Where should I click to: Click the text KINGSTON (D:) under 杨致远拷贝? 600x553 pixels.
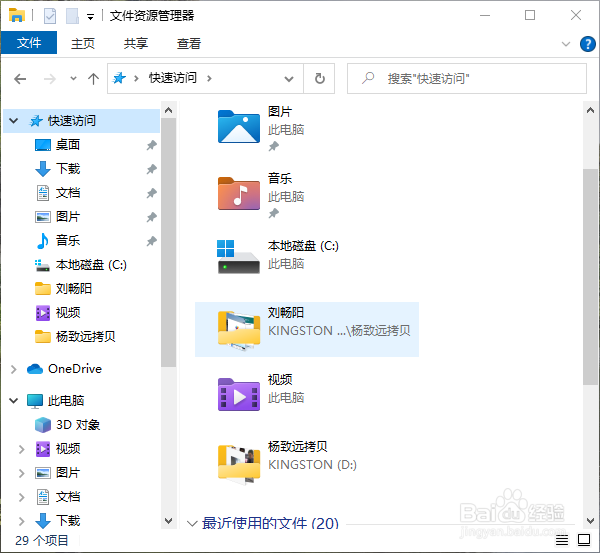[x=312, y=465]
